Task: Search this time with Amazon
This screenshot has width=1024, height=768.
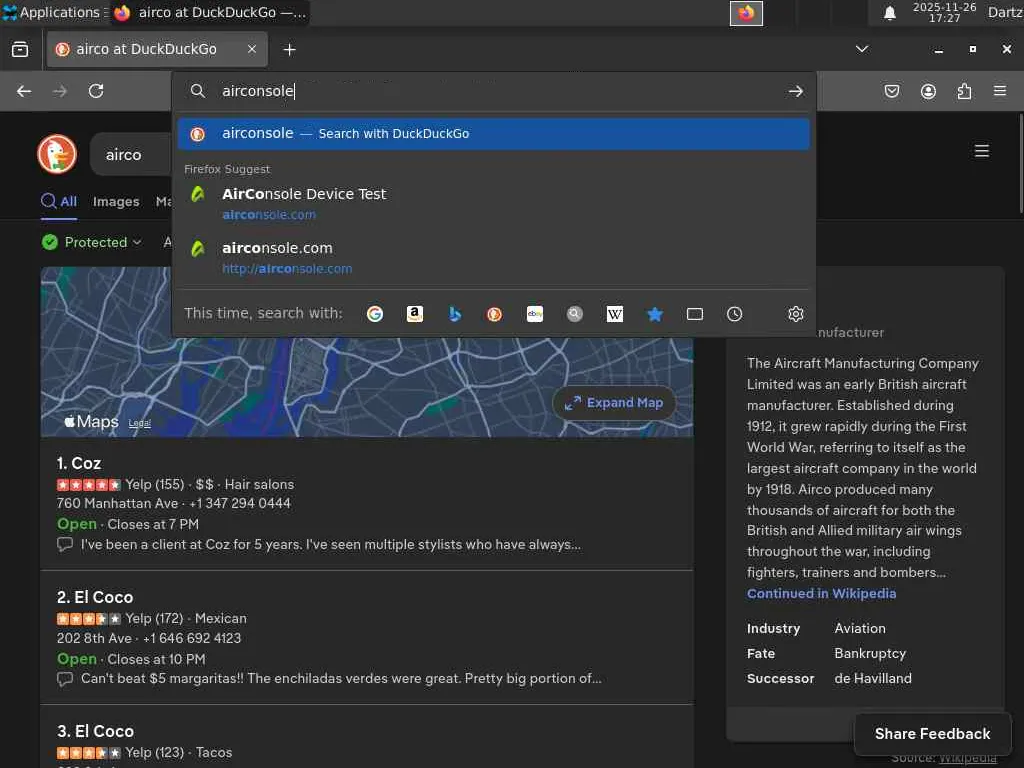Action: (415, 314)
